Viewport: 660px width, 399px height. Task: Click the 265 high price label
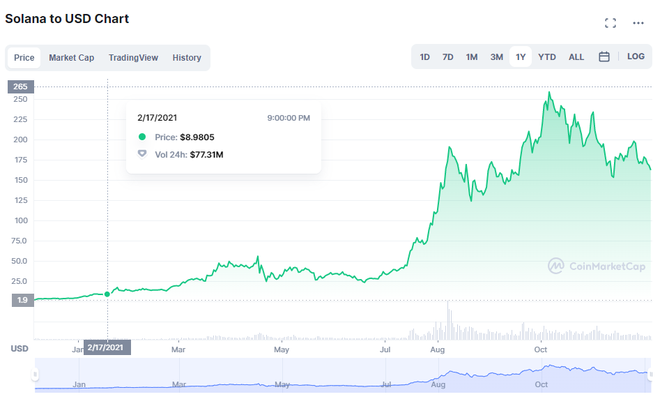click(21, 87)
